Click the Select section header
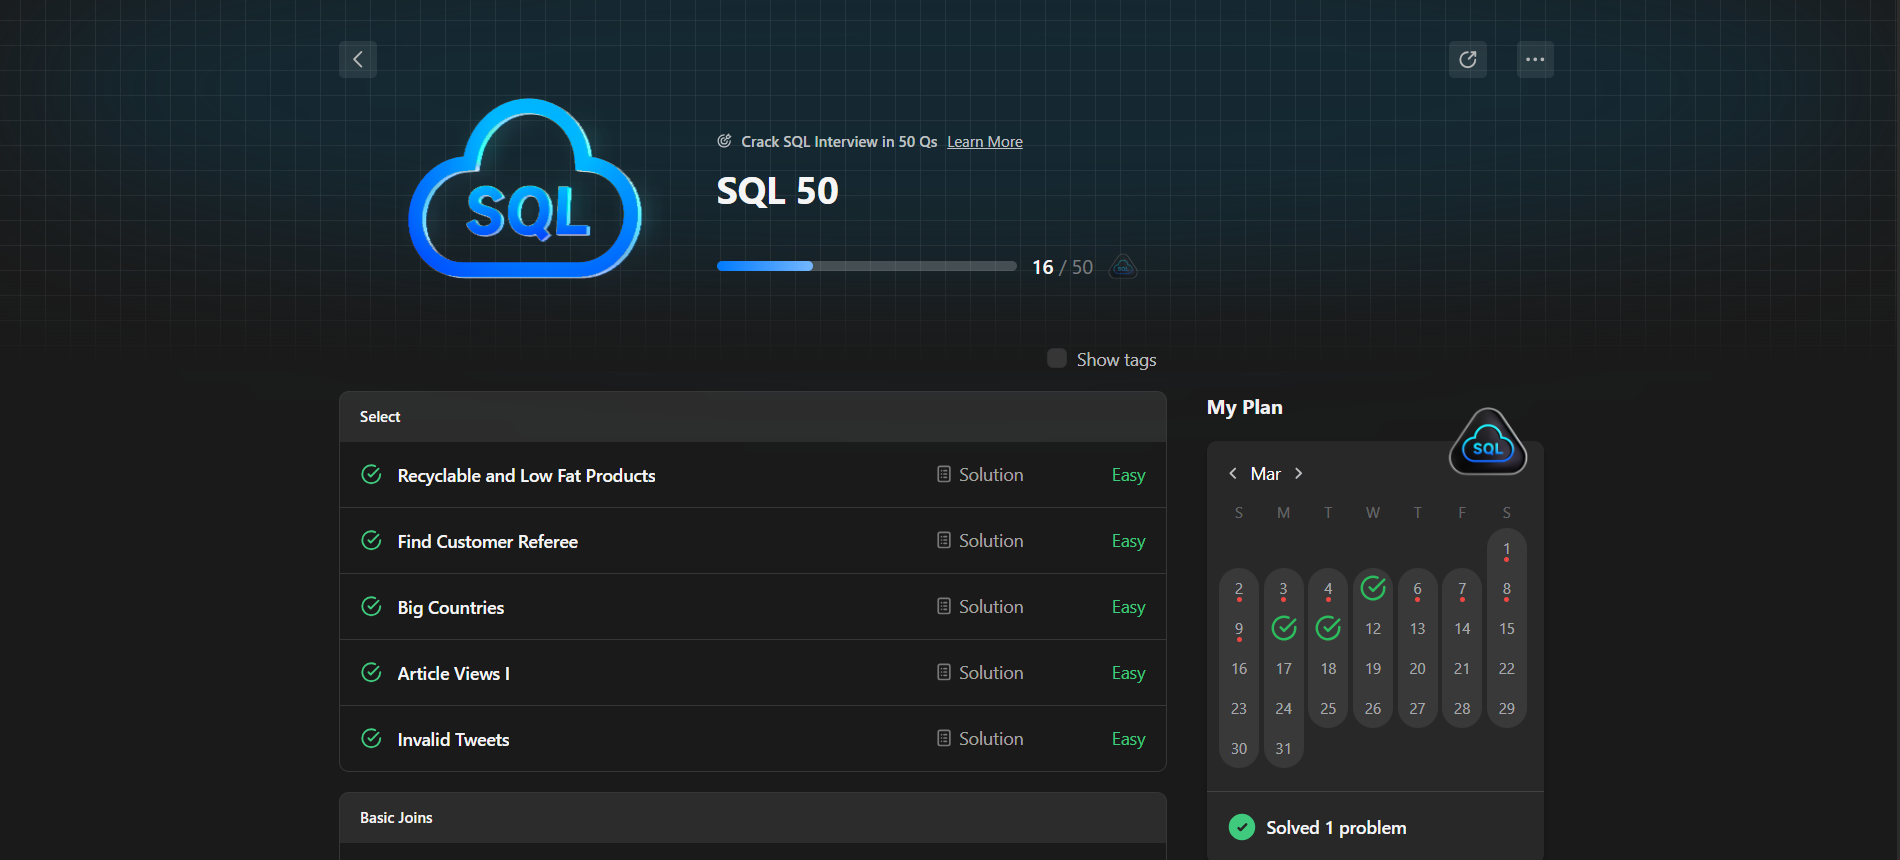 pyautogui.click(x=753, y=417)
